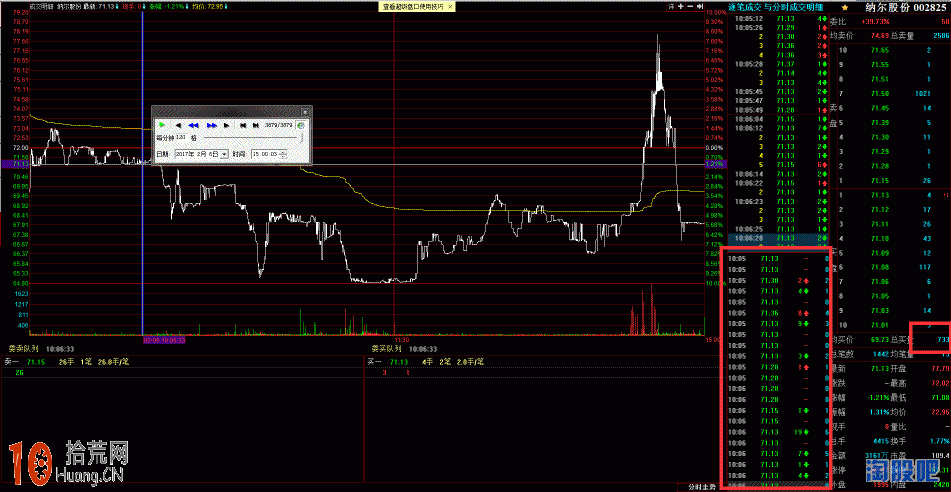Close the replay control dialog

(304, 112)
